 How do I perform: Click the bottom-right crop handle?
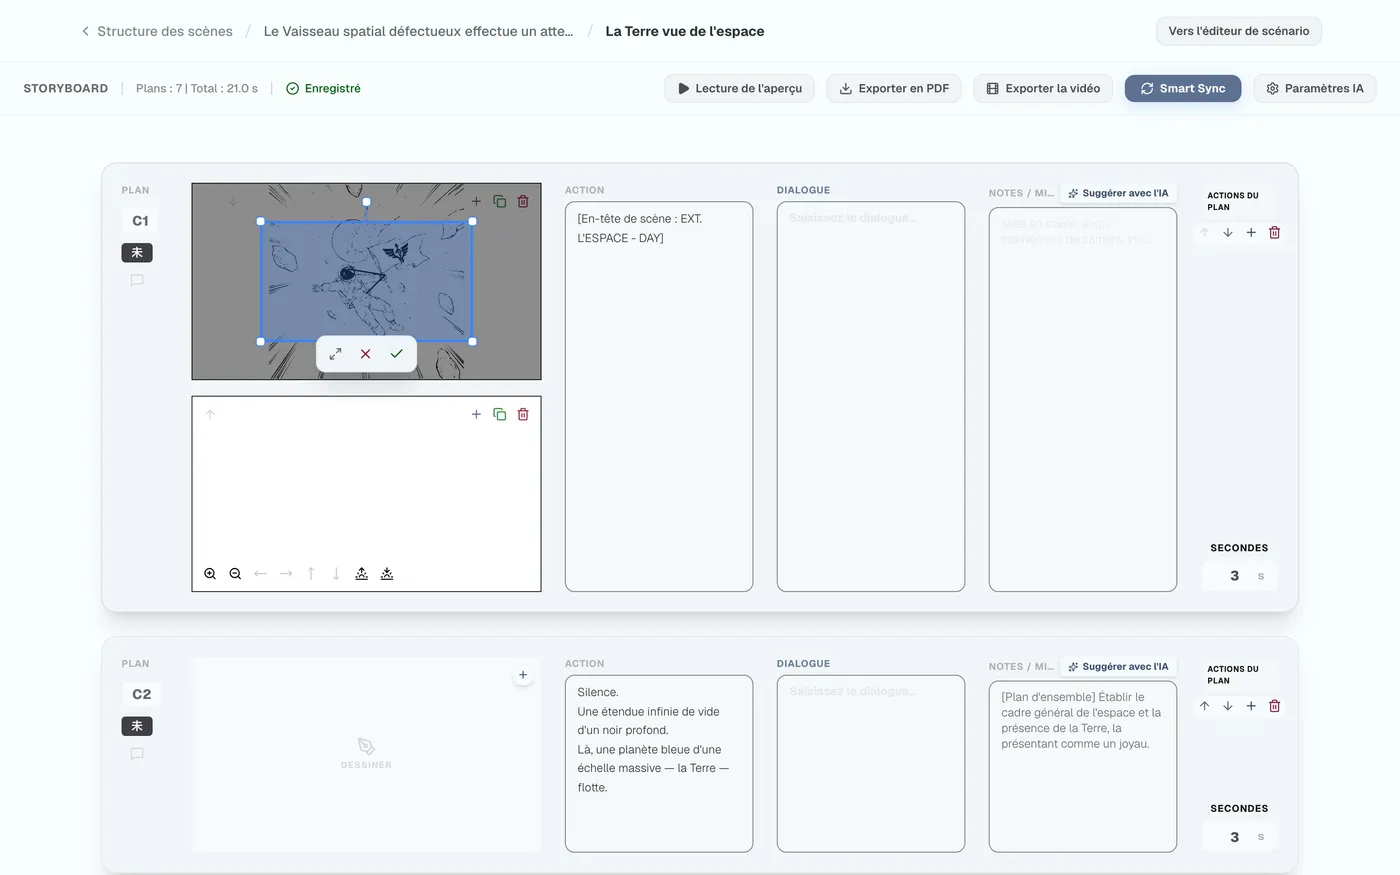point(472,342)
